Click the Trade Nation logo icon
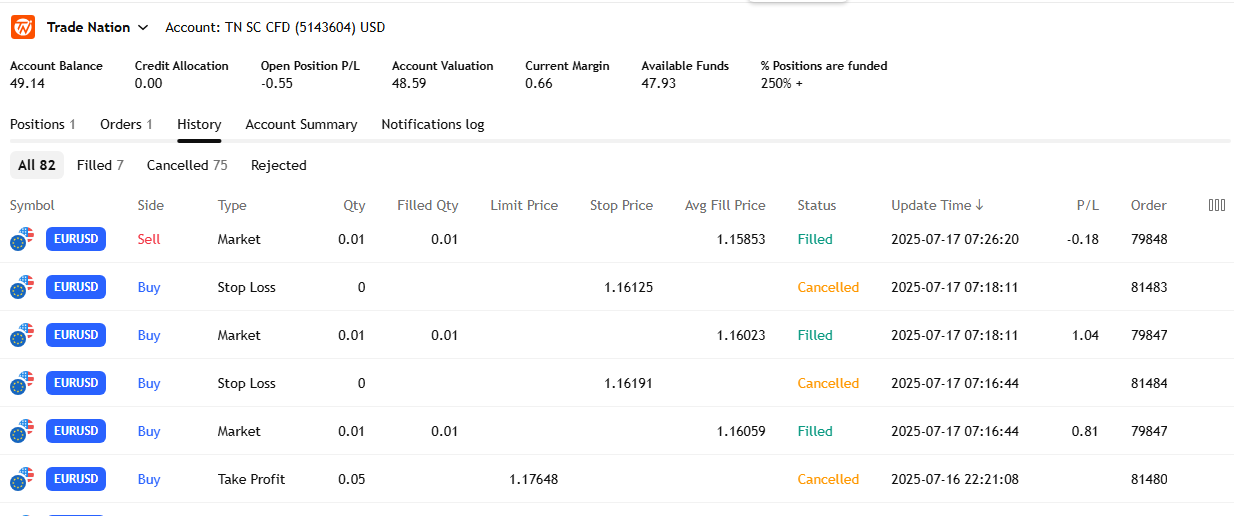 [x=23, y=28]
